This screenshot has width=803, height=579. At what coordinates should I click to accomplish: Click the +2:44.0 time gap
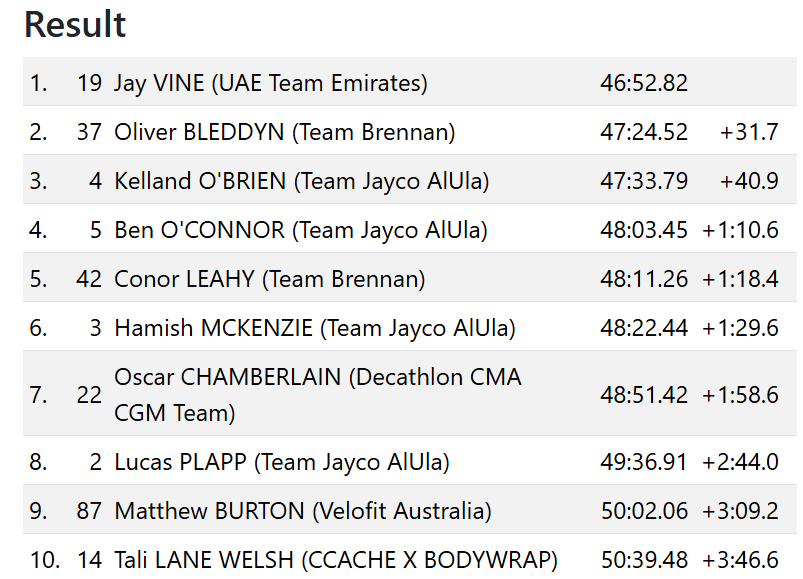click(x=740, y=462)
